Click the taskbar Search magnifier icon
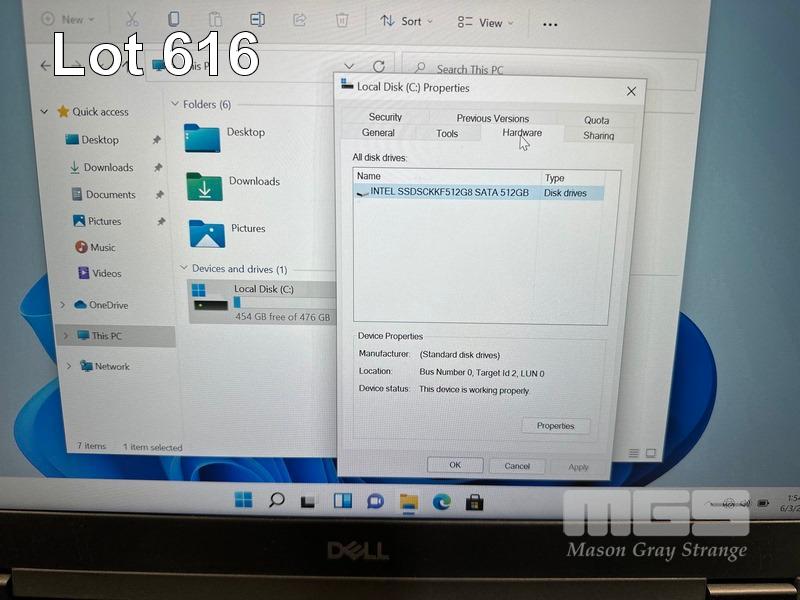Screen dimensions: 800x600 (x=276, y=501)
